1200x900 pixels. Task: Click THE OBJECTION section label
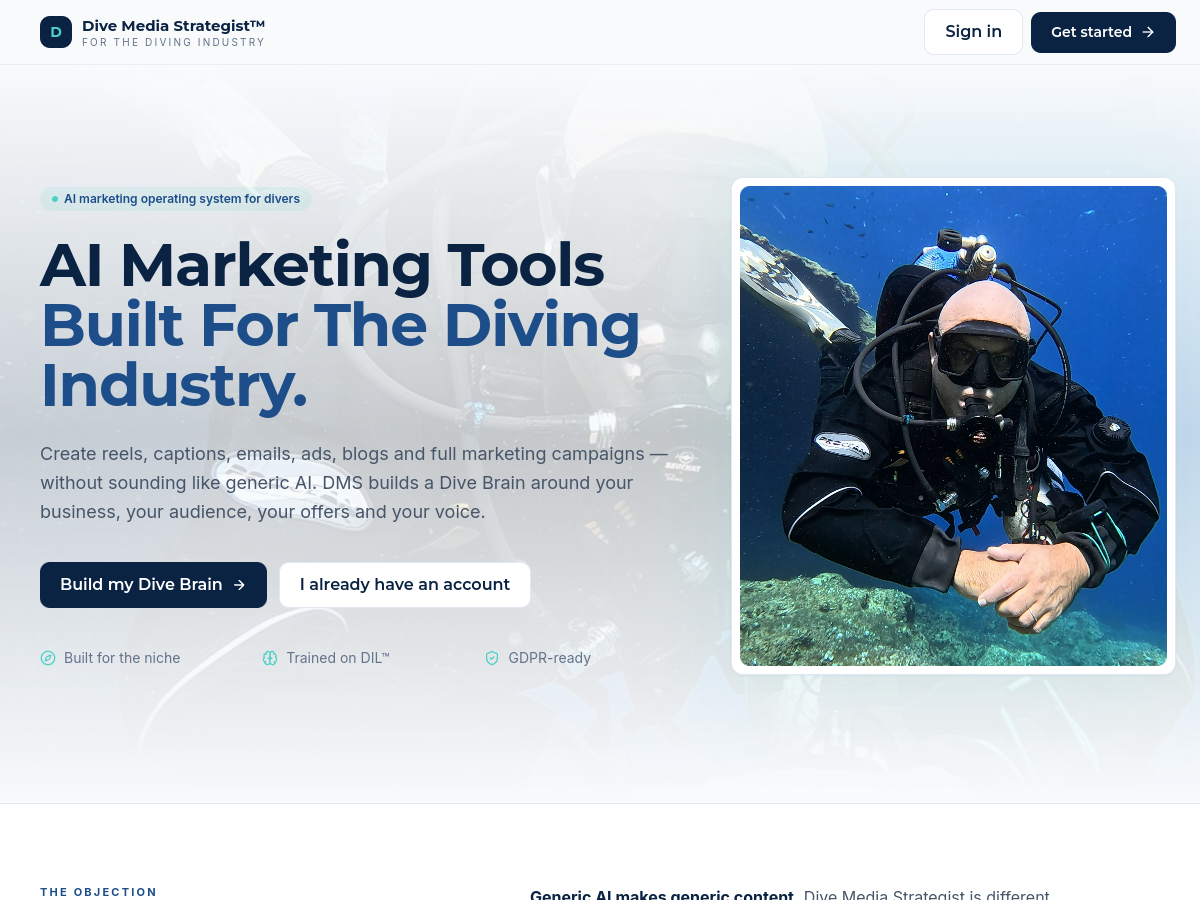(99, 892)
